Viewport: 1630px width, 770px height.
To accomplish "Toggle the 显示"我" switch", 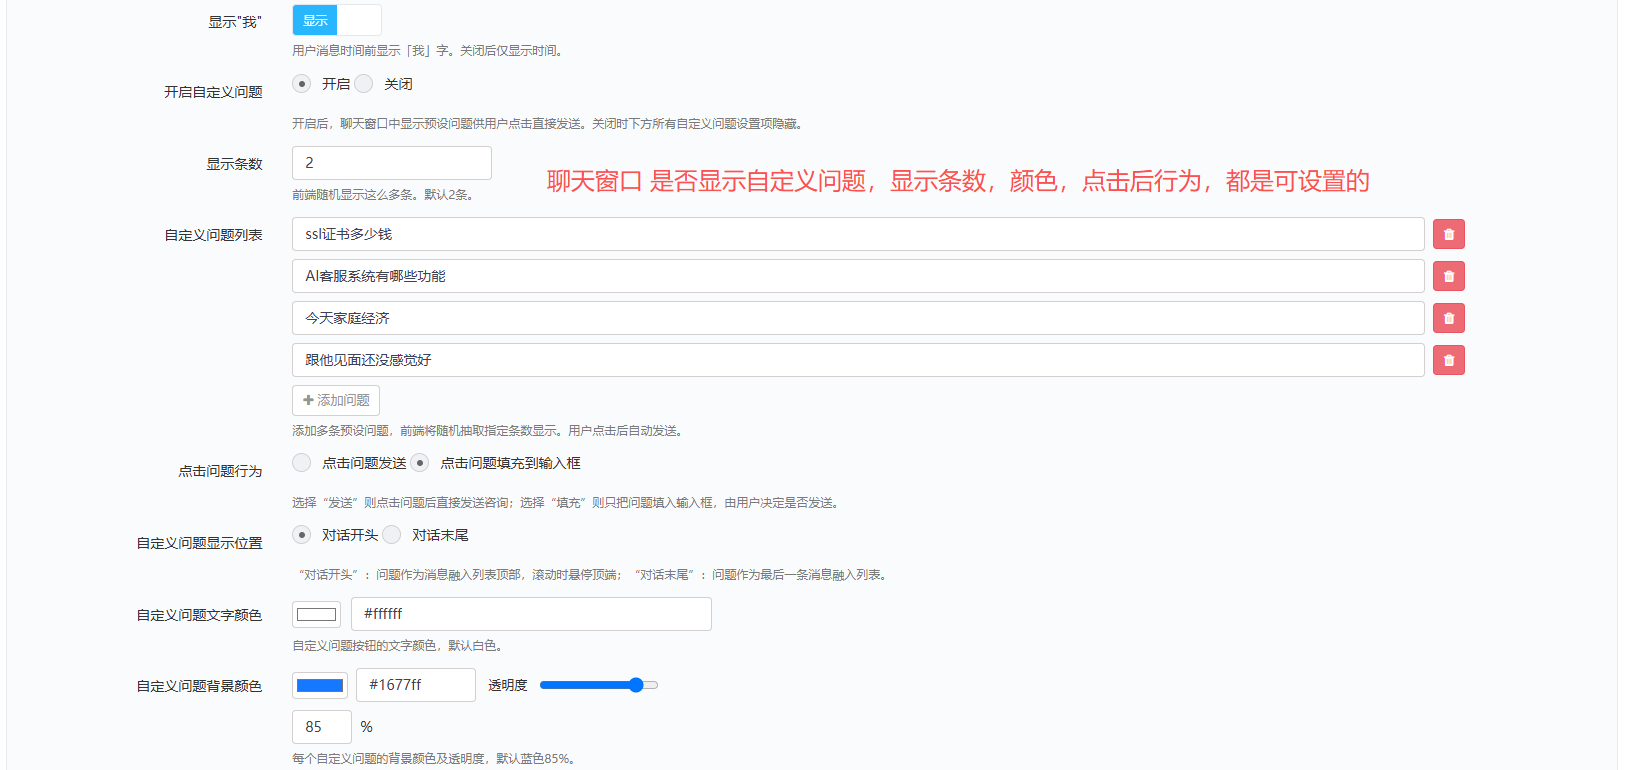I will 337,20.
